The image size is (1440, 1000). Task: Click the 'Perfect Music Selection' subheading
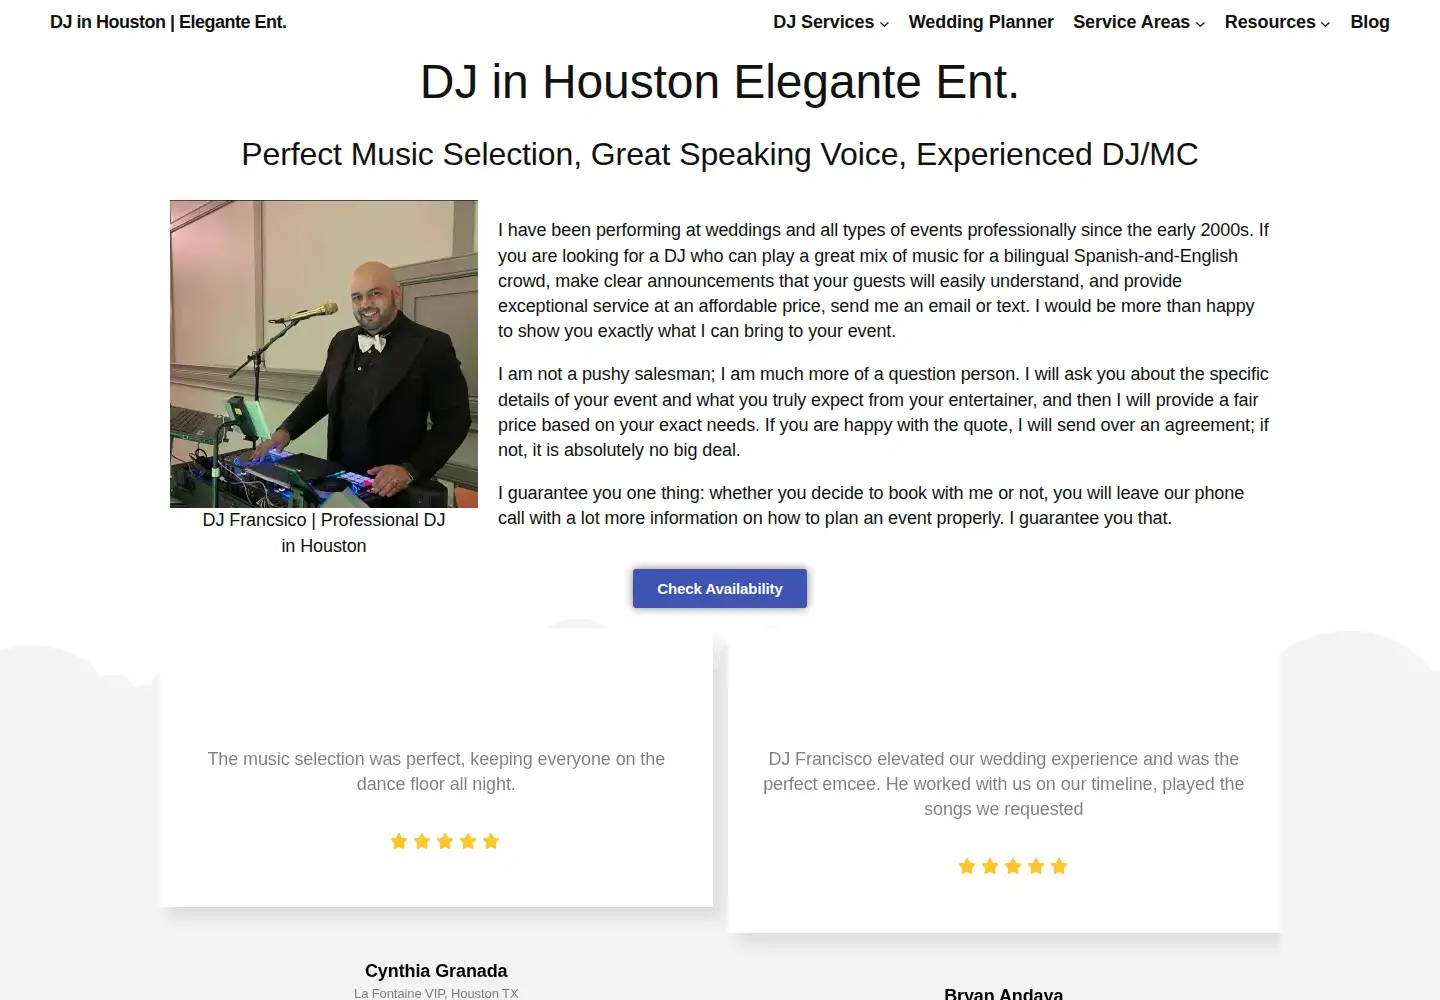coord(720,155)
